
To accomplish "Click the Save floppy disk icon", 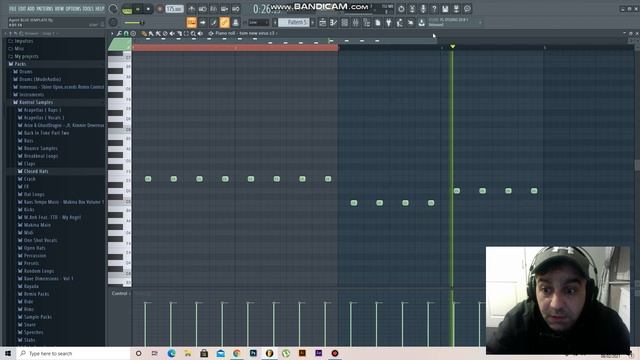I will pyautogui.click(x=445, y=9).
